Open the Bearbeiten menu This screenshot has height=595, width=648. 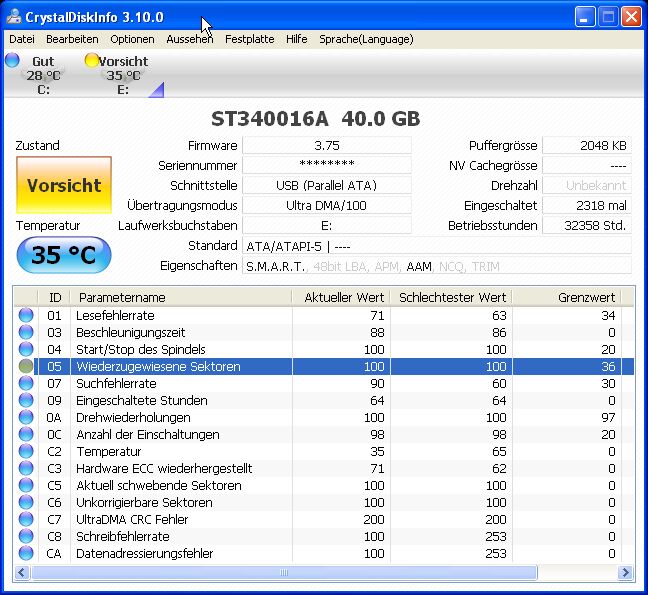[72, 39]
